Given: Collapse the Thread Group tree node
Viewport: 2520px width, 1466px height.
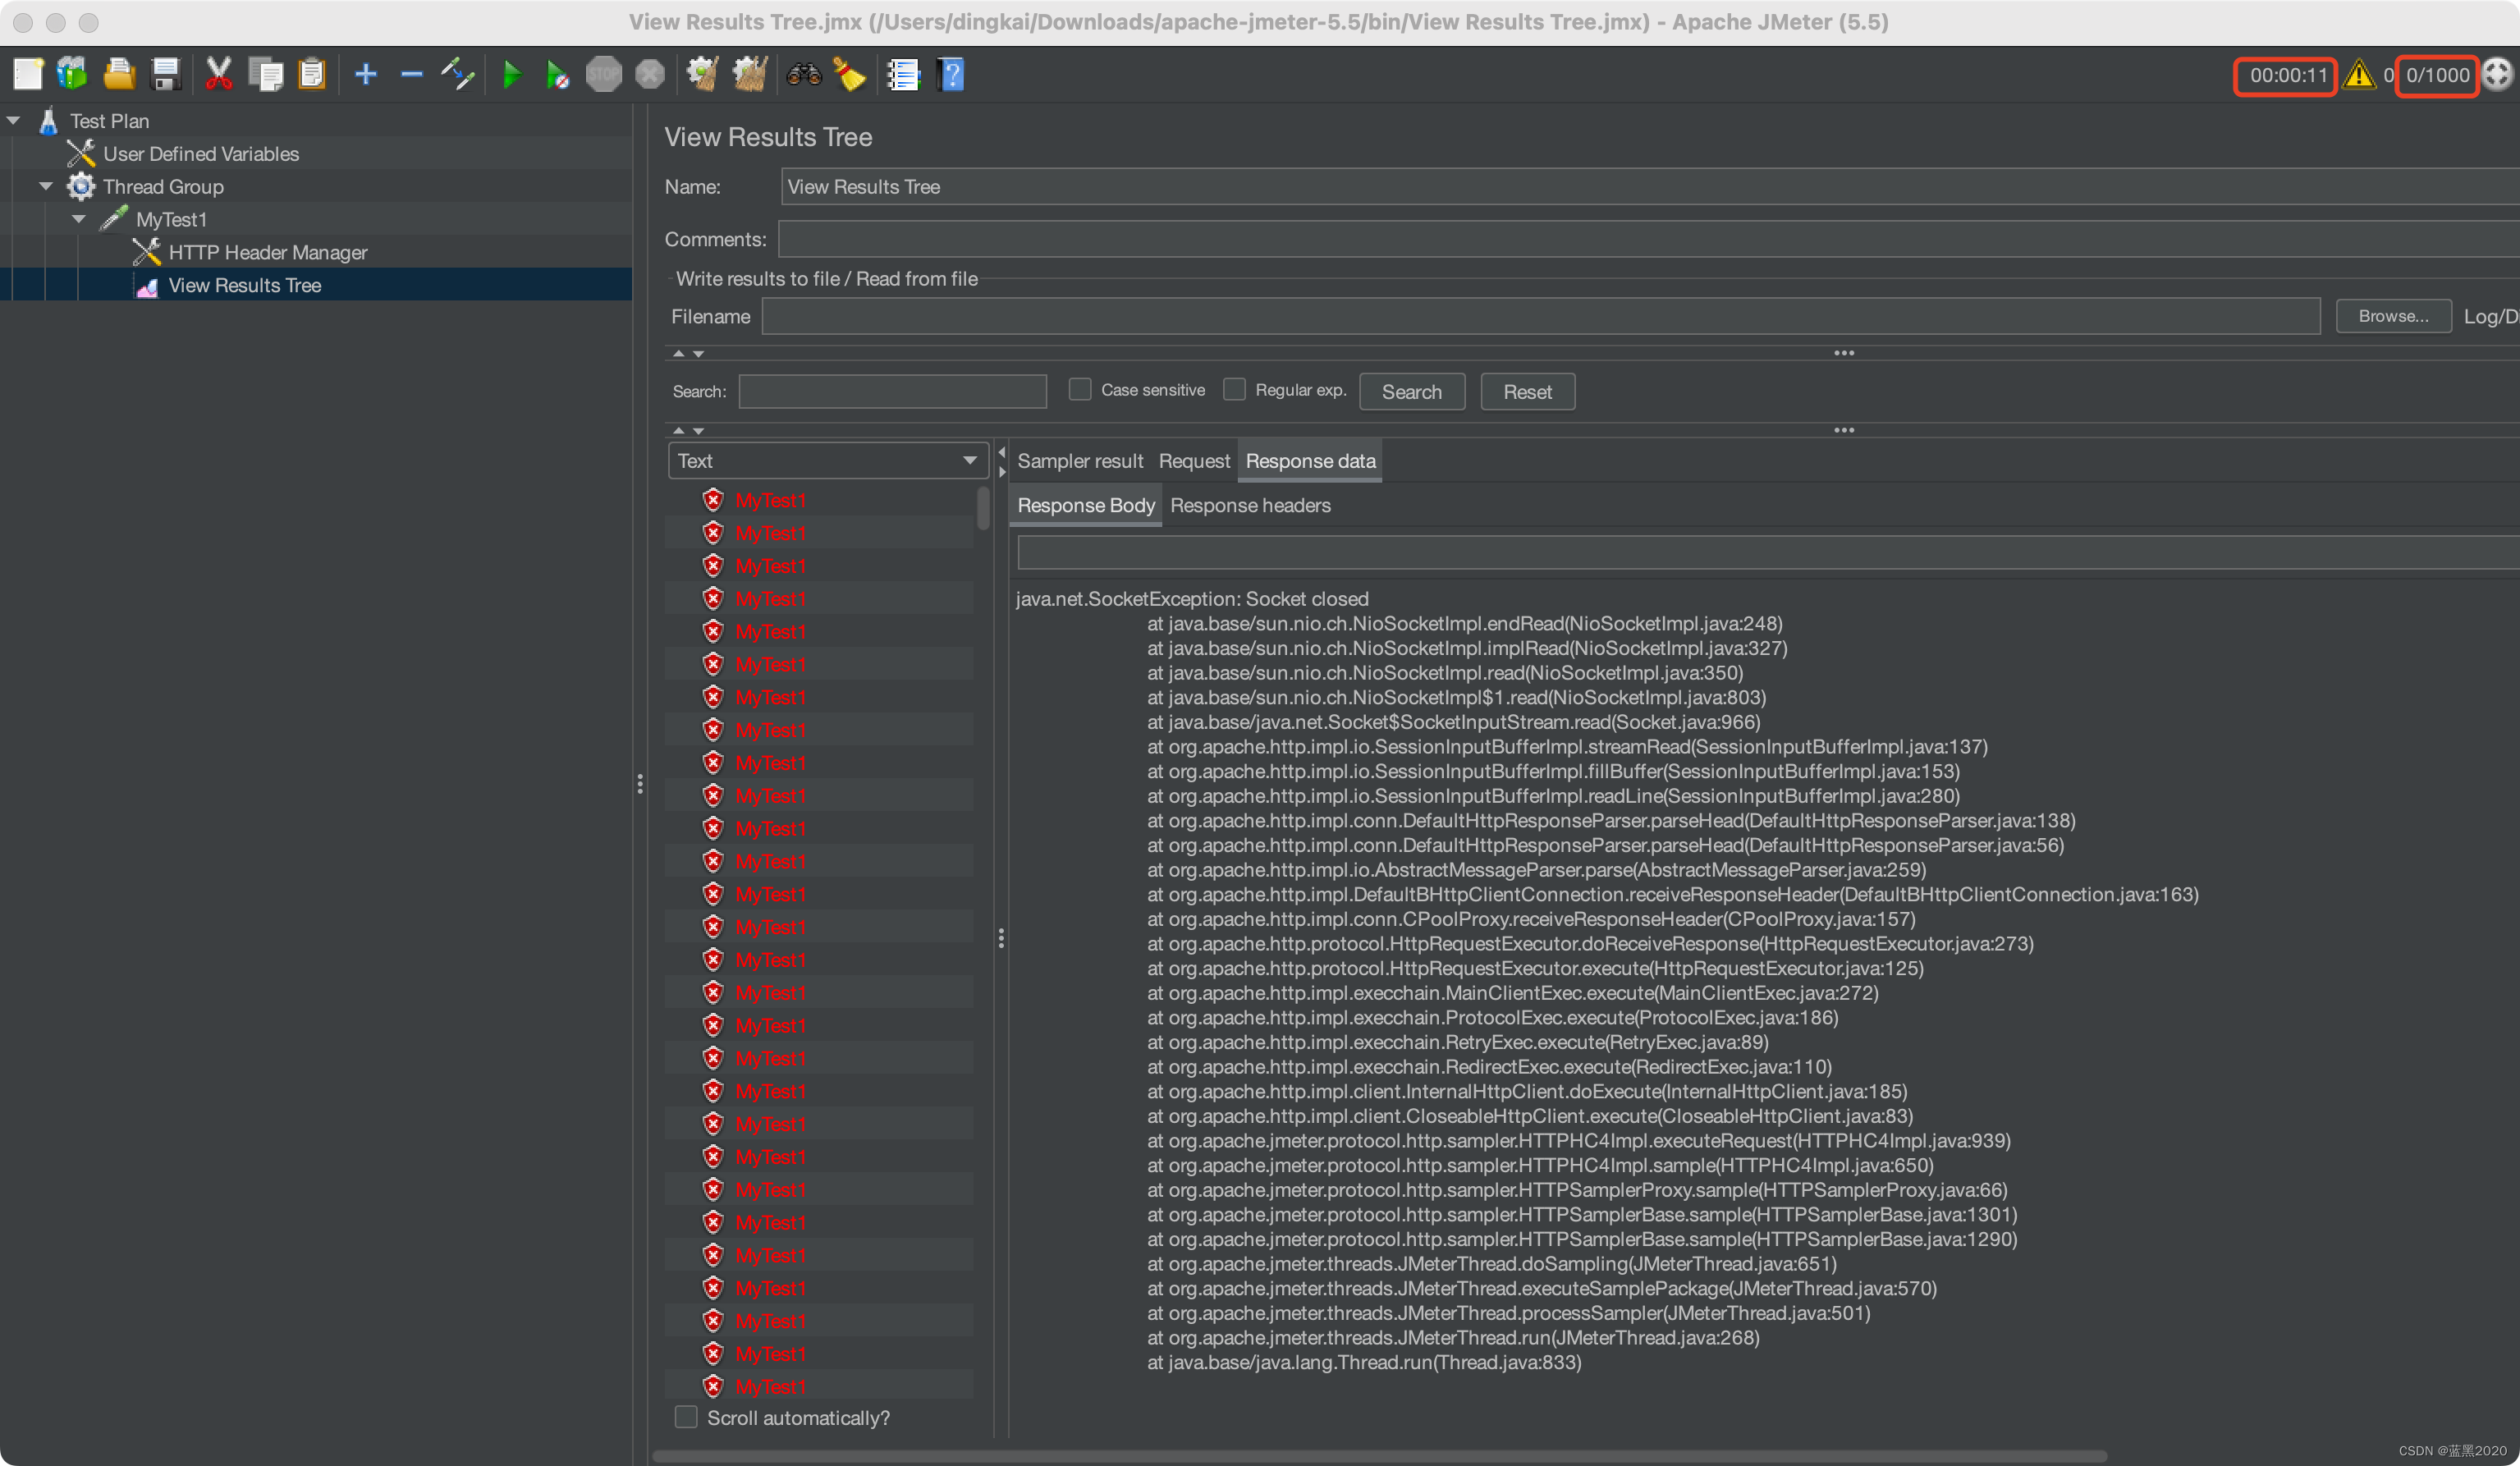Looking at the screenshot, I should coord(46,187).
